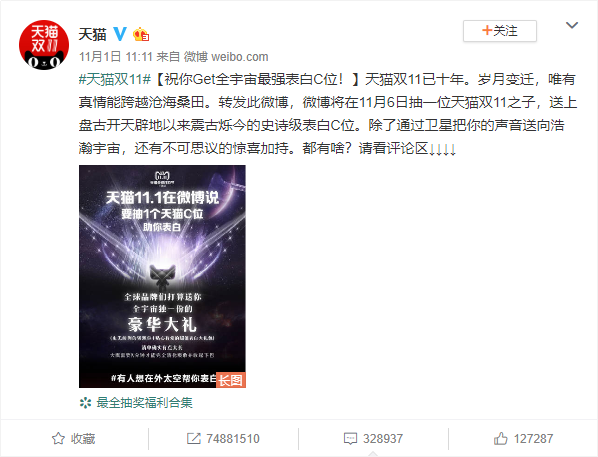Click the comment bubble icon

point(350,439)
